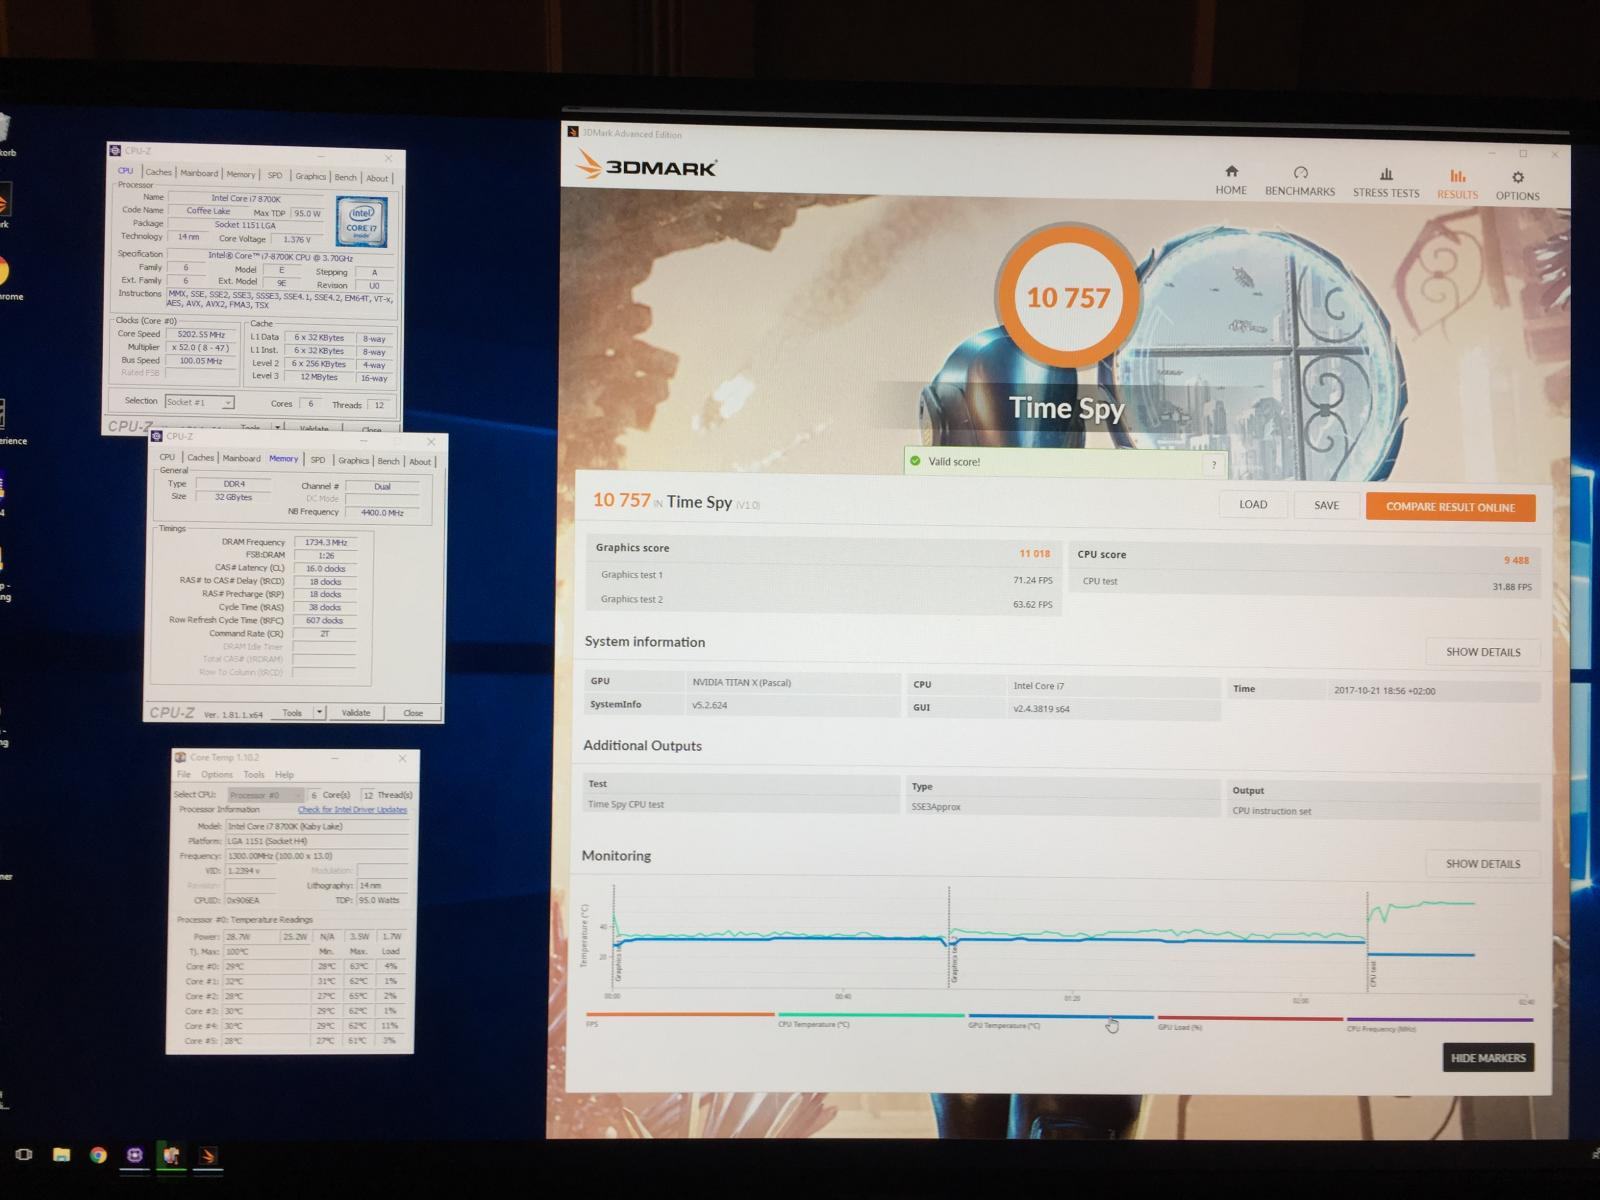This screenshot has height=1200, width=1600.
Task: Open the CPU-Z taskbar icon
Action: coord(134,1155)
